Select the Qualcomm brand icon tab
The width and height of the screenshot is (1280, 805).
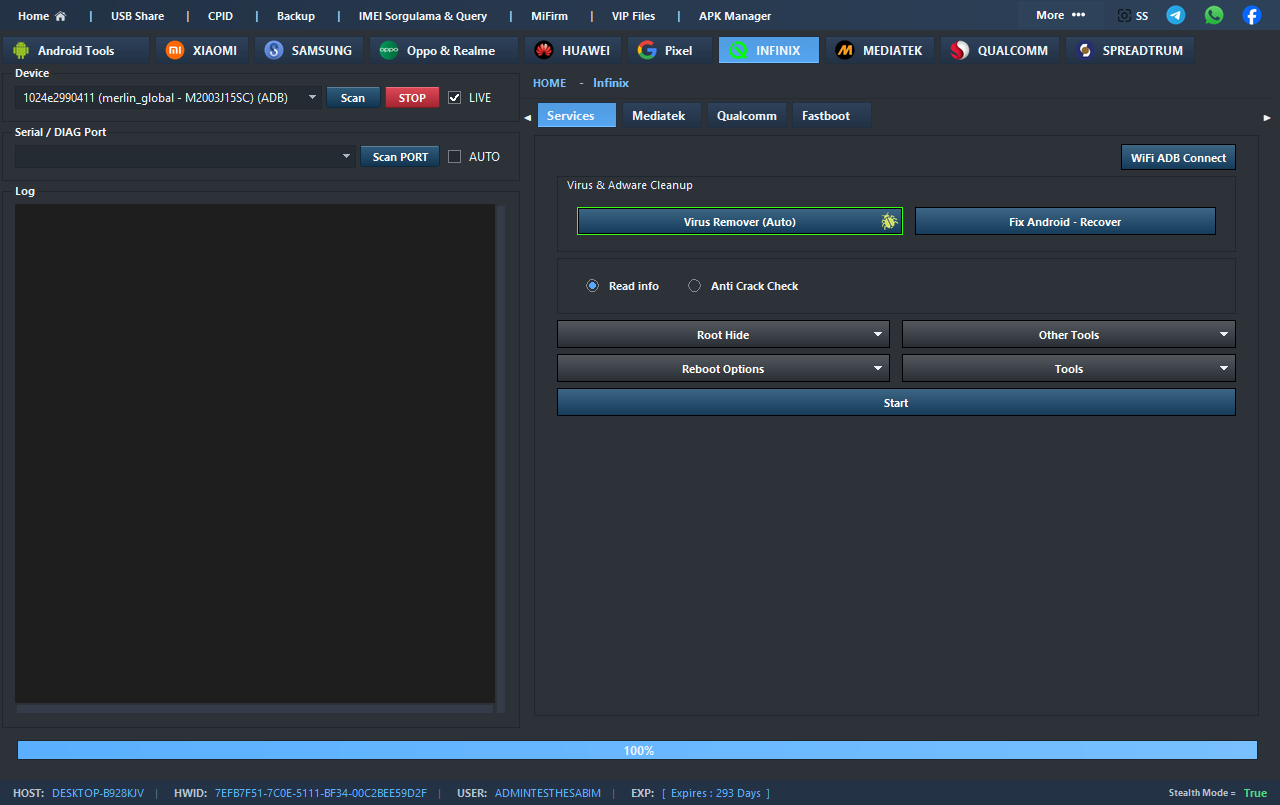pyautogui.click(x=999, y=50)
